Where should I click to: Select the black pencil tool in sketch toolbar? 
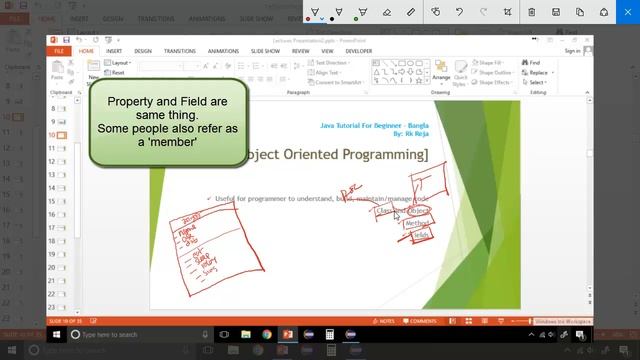[x=338, y=11]
